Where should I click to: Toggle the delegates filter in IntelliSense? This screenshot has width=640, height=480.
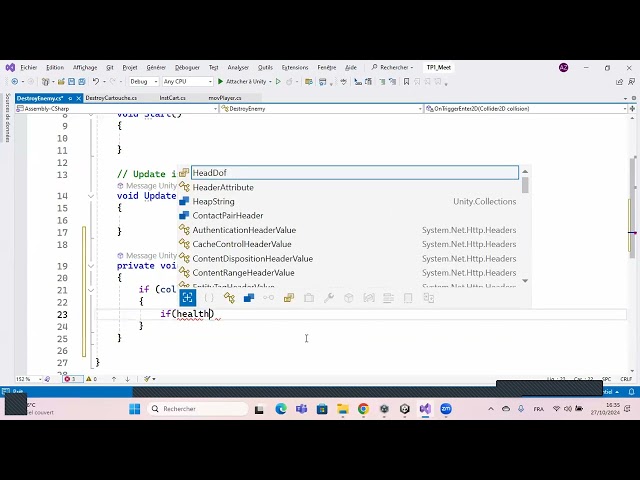pos(309,298)
